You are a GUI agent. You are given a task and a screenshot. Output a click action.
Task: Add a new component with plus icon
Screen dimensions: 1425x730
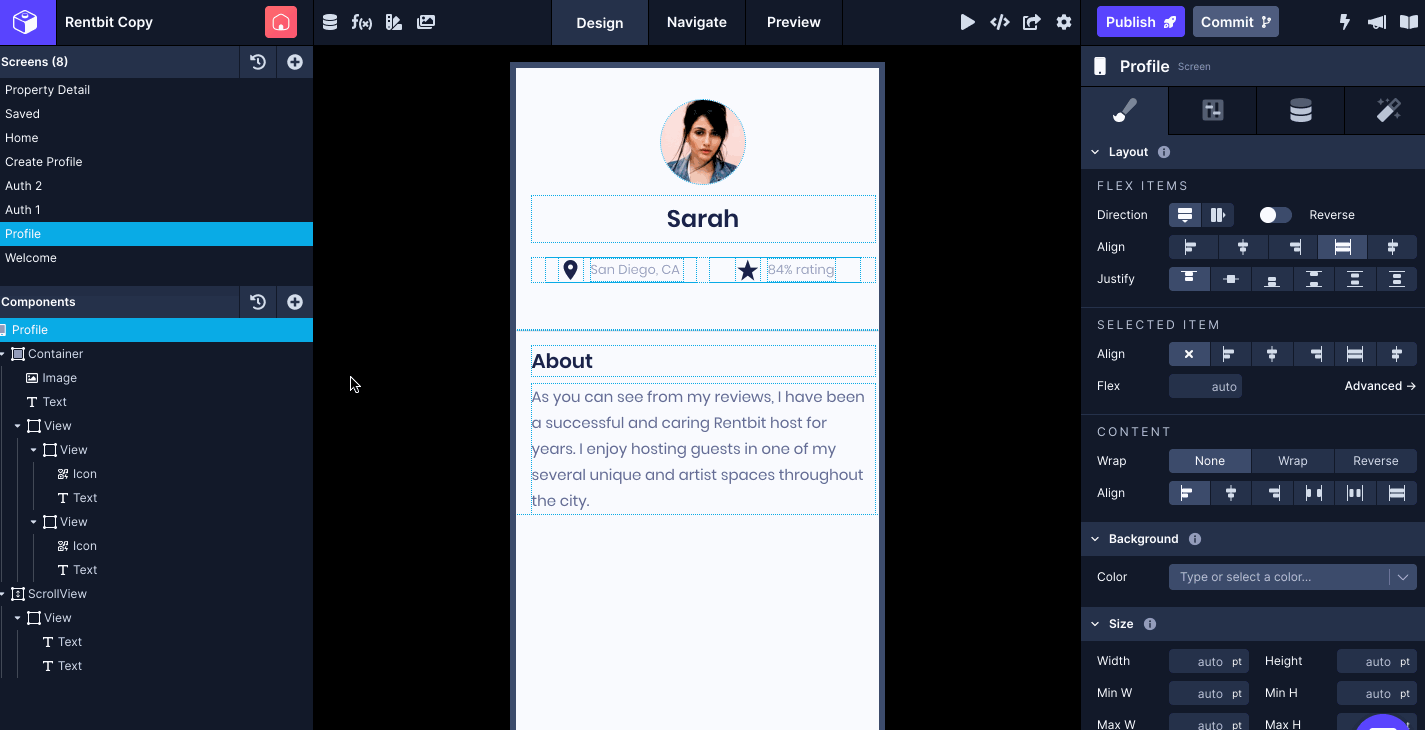(x=295, y=302)
